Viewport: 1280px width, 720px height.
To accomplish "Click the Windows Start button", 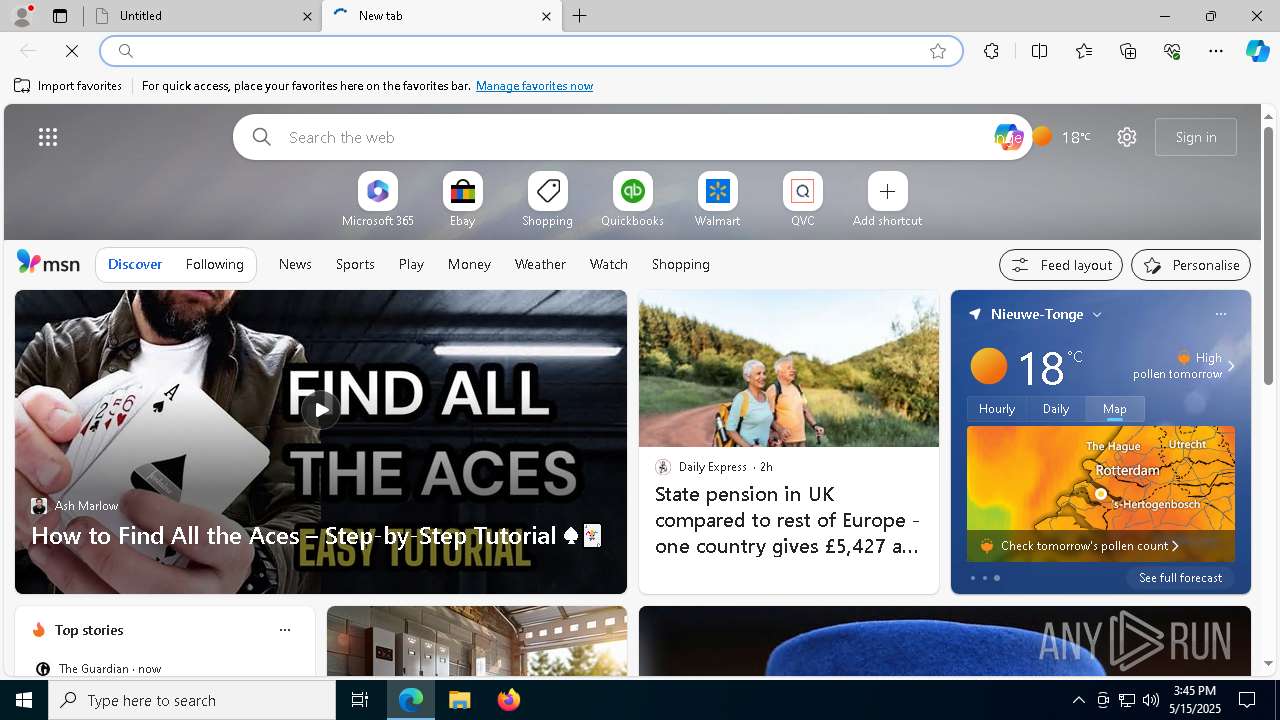I will [x=24, y=700].
